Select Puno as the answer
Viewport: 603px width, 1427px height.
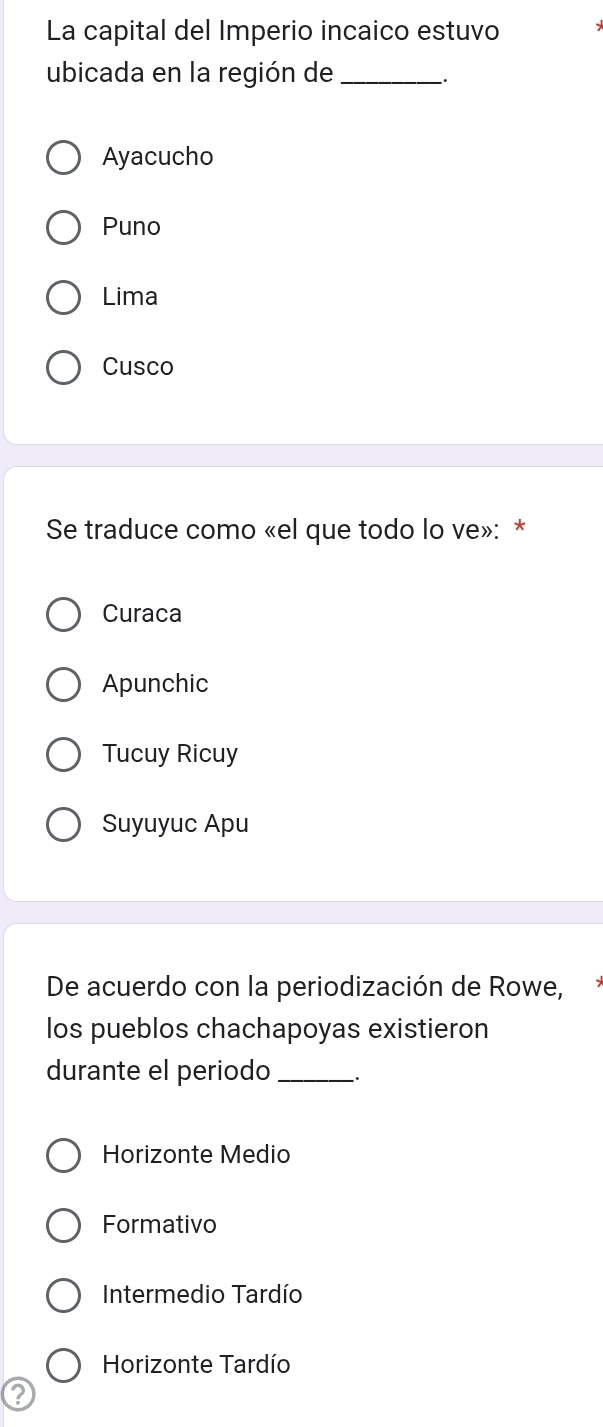[x=63, y=227]
